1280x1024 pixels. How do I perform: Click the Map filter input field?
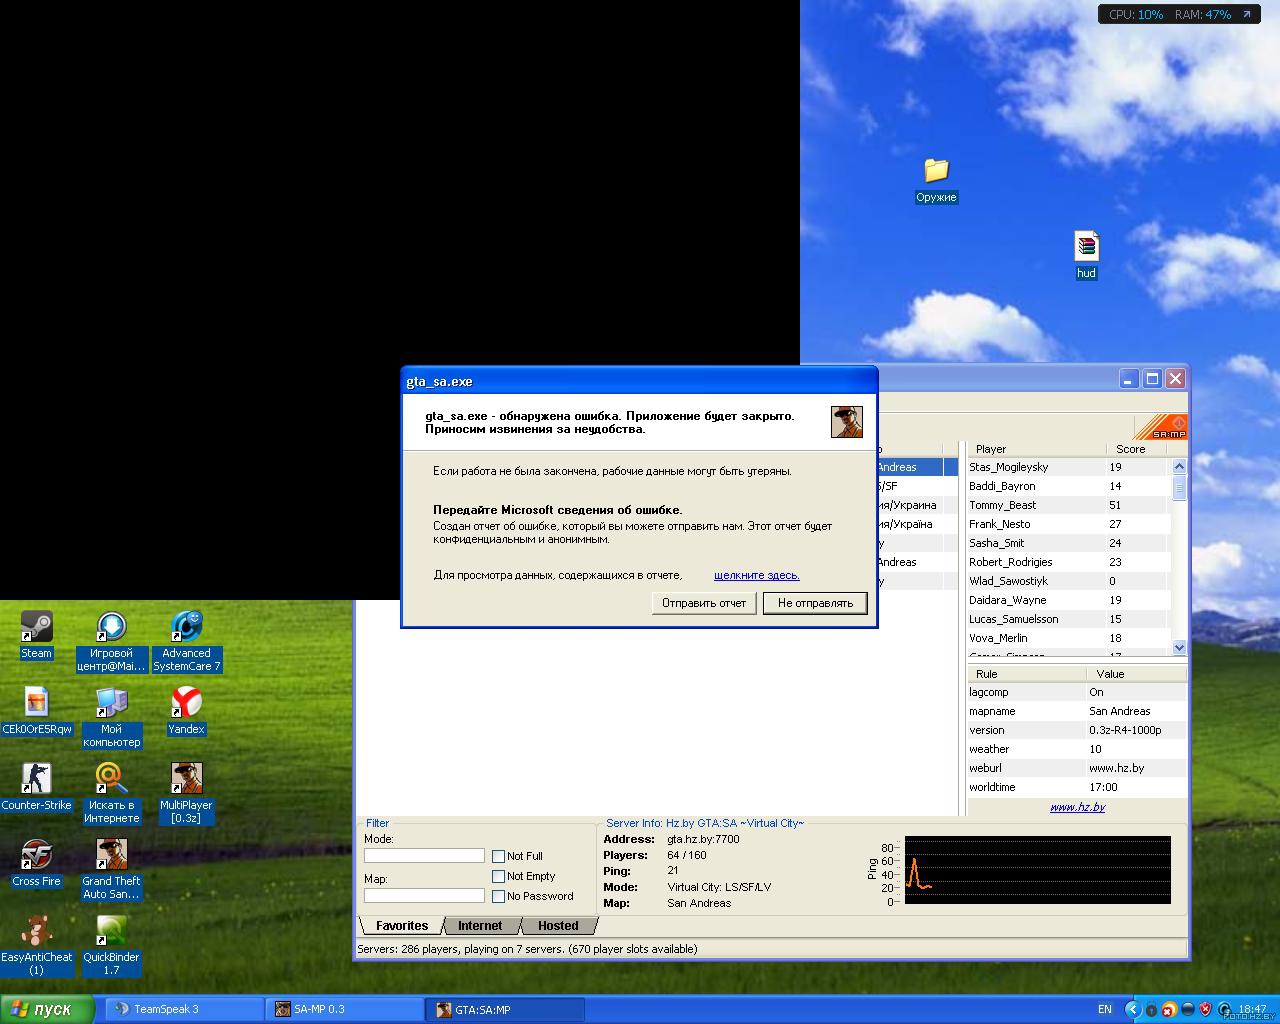point(424,896)
